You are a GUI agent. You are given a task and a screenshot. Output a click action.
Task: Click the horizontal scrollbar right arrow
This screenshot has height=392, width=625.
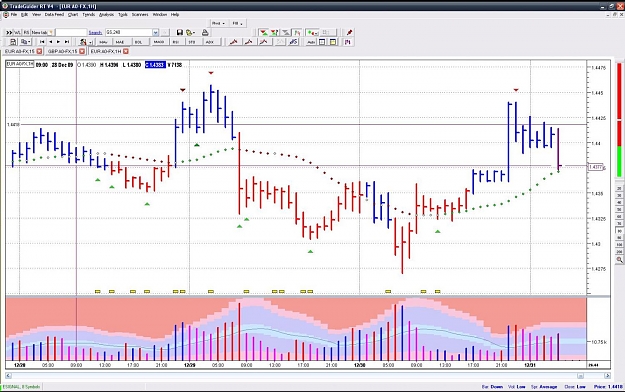pyautogui.click(x=607, y=376)
